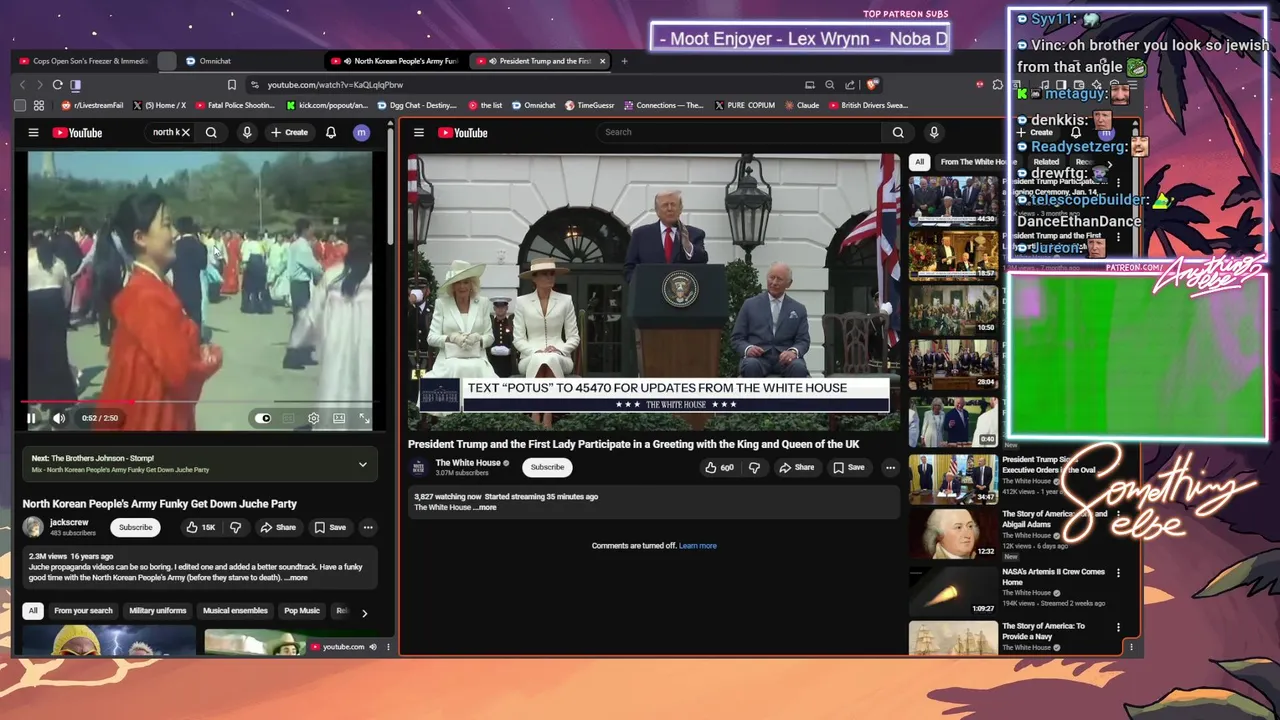Image resolution: width=1280 pixels, height=720 pixels.
Task: Start voice search in left YouTube window
Action: (x=247, y=132)
